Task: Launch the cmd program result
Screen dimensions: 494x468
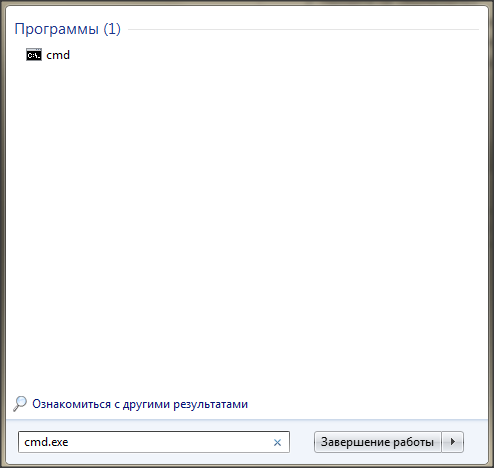Action: (x=48, y=55)
